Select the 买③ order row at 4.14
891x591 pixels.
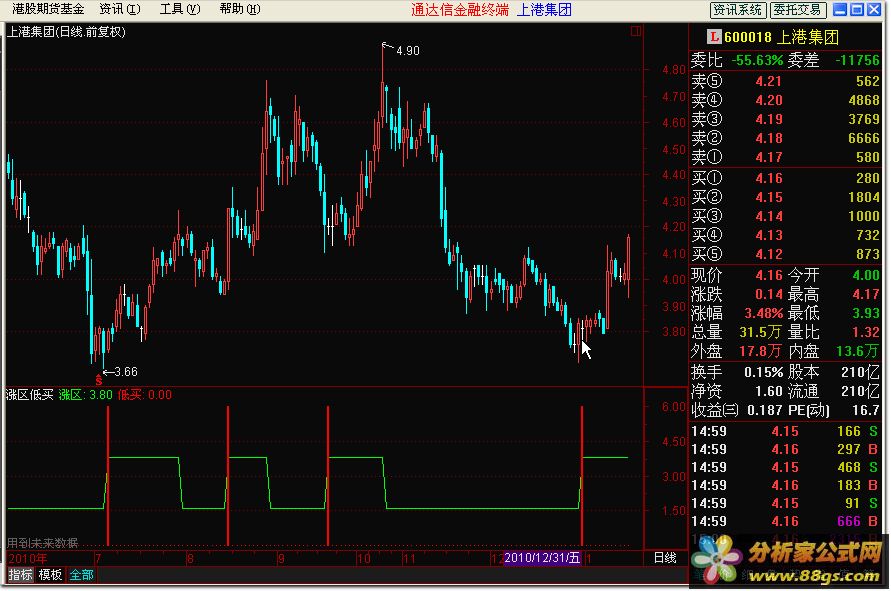[785, 216]
